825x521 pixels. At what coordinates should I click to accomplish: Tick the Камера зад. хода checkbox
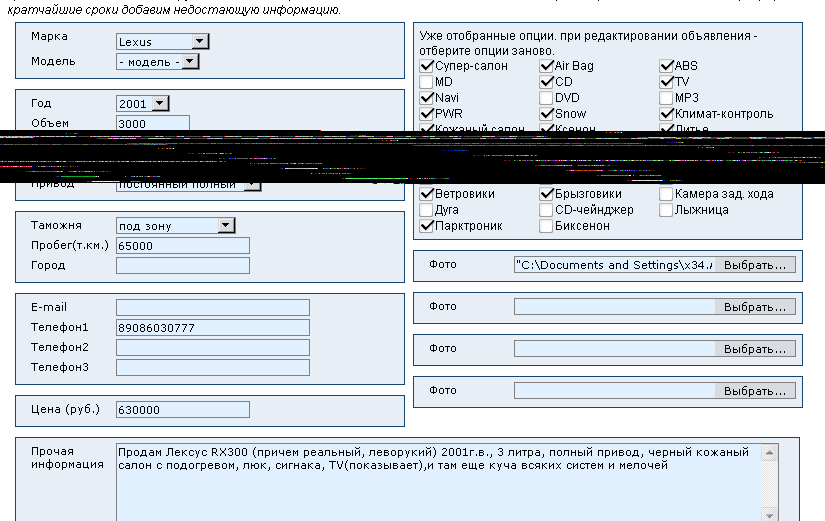(667, 194)
